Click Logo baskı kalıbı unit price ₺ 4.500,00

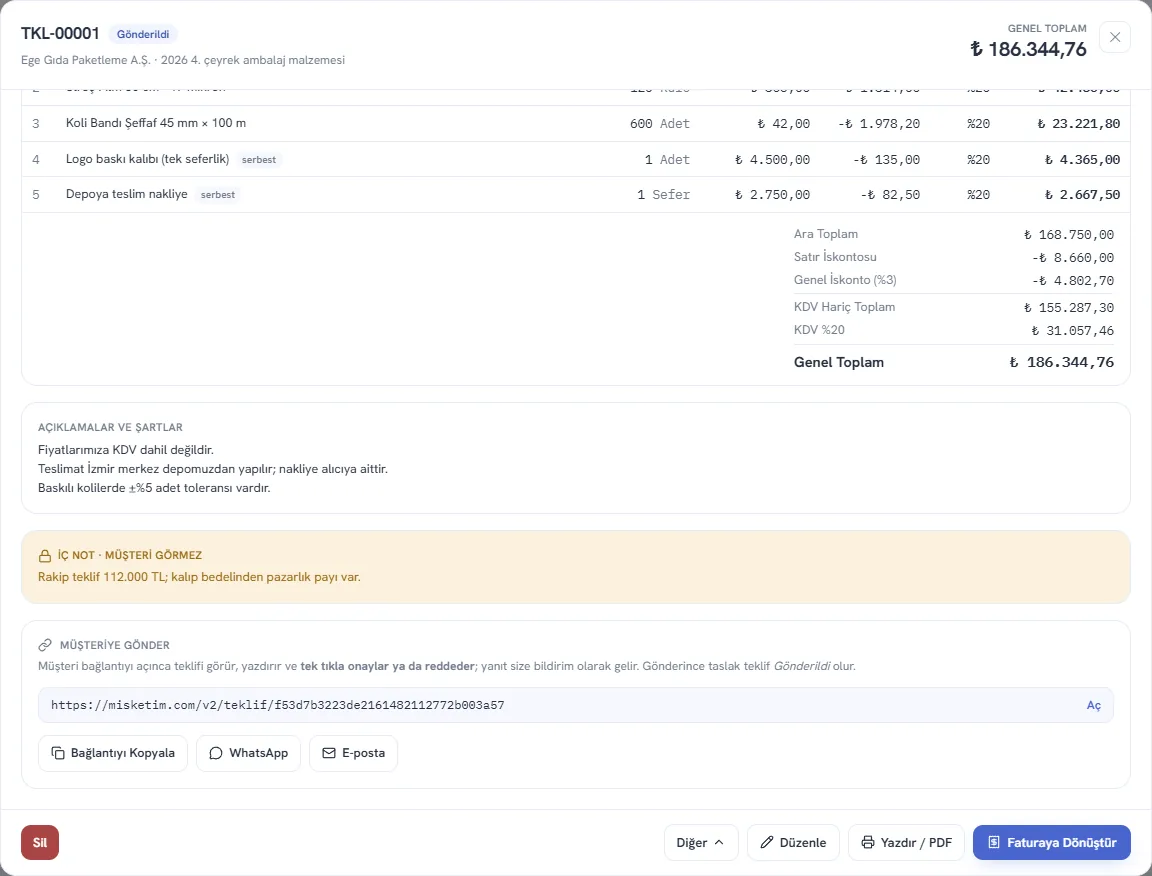[772, 159]
